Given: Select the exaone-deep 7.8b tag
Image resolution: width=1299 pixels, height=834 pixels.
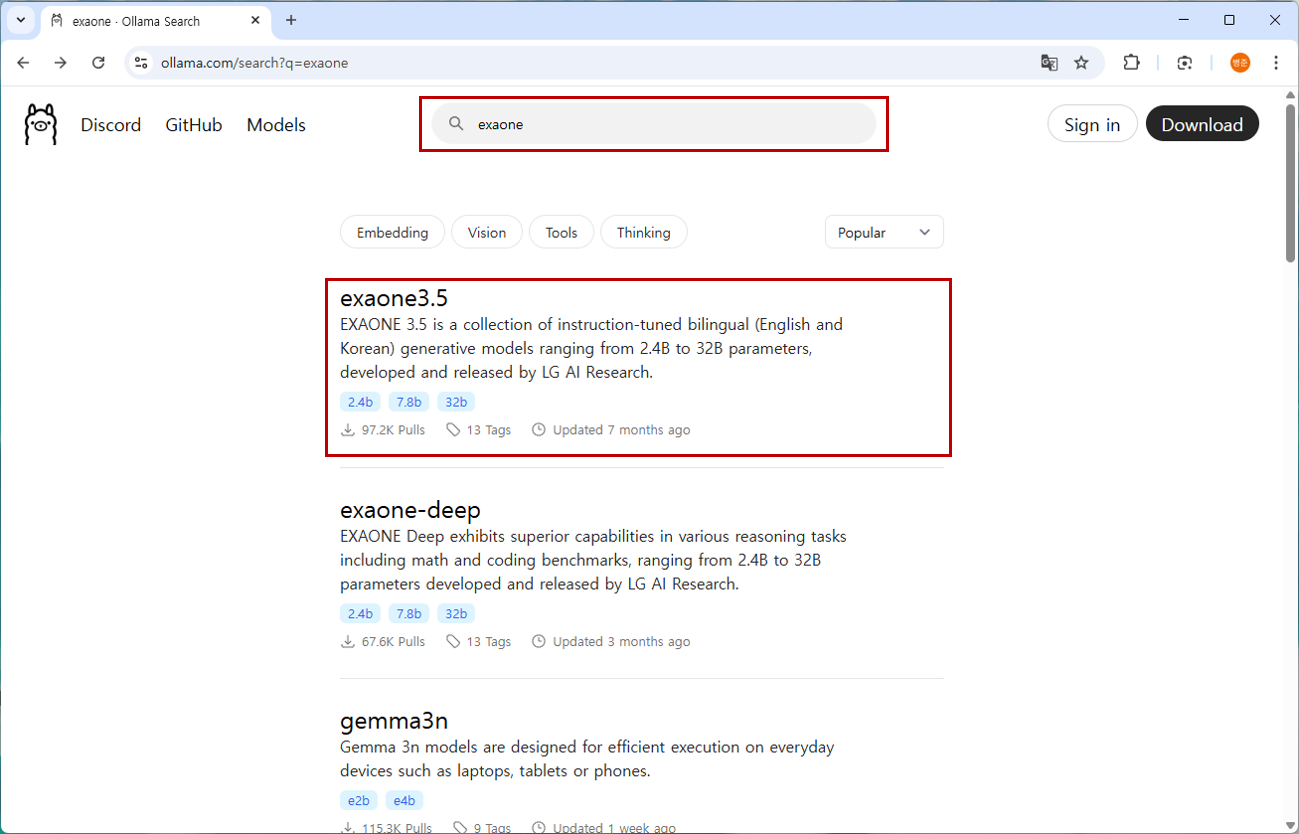Looking at the screenshot, I should (408, 613).
